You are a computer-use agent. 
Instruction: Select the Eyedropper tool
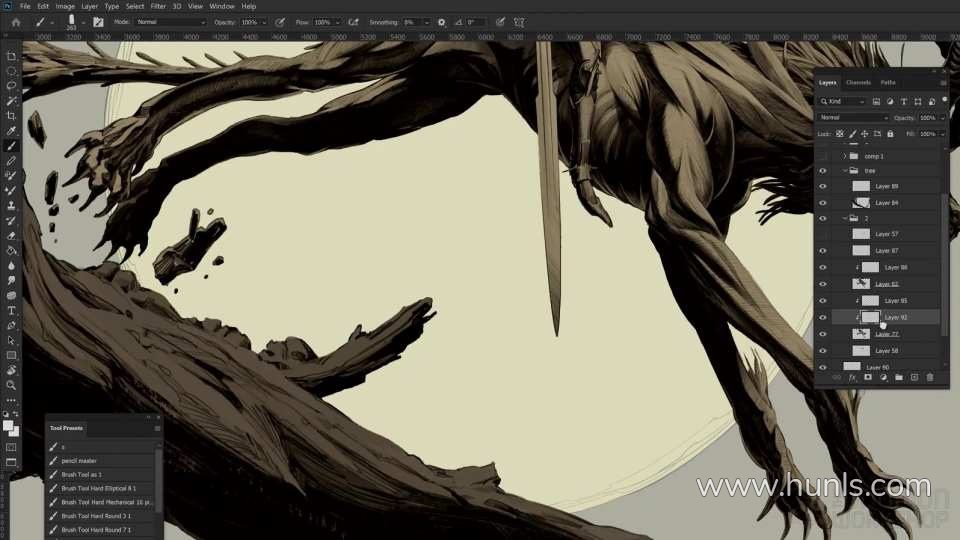(x=12, y=131)
